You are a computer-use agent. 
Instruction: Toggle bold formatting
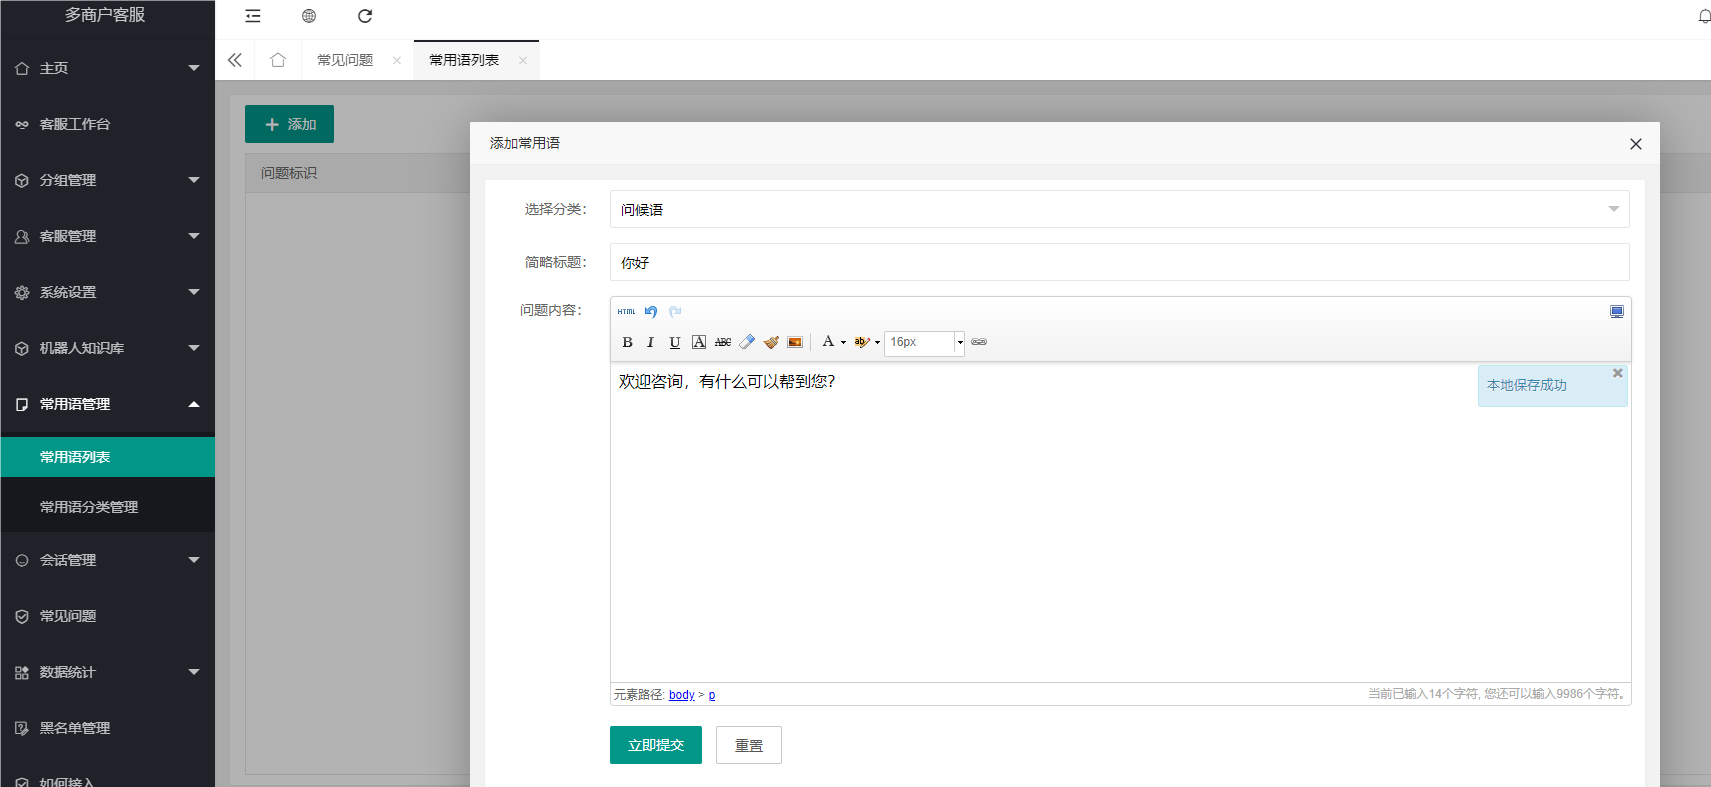627,342
